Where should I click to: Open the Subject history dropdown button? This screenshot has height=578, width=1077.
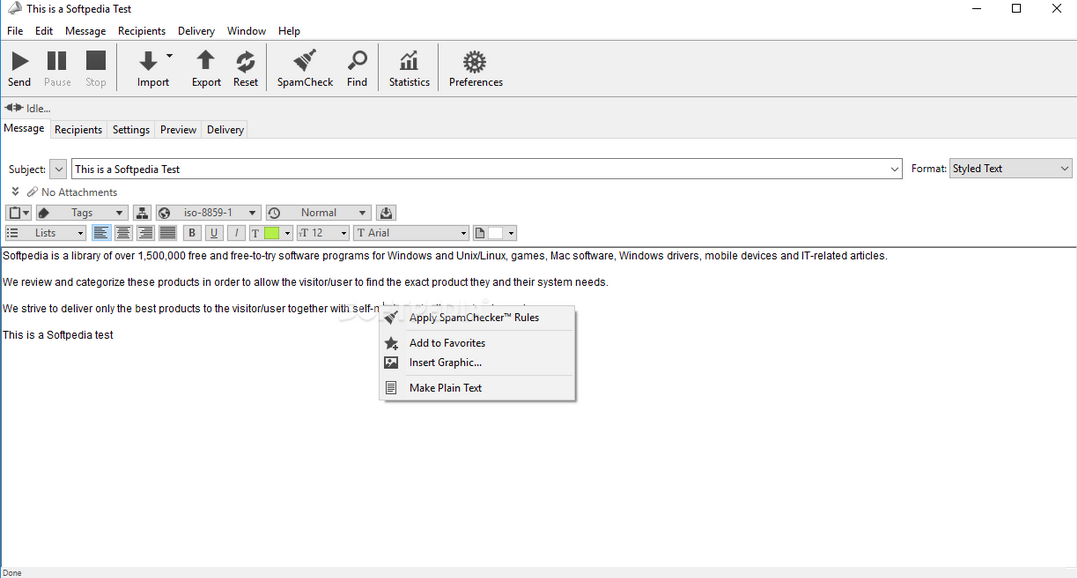[58, 169]
